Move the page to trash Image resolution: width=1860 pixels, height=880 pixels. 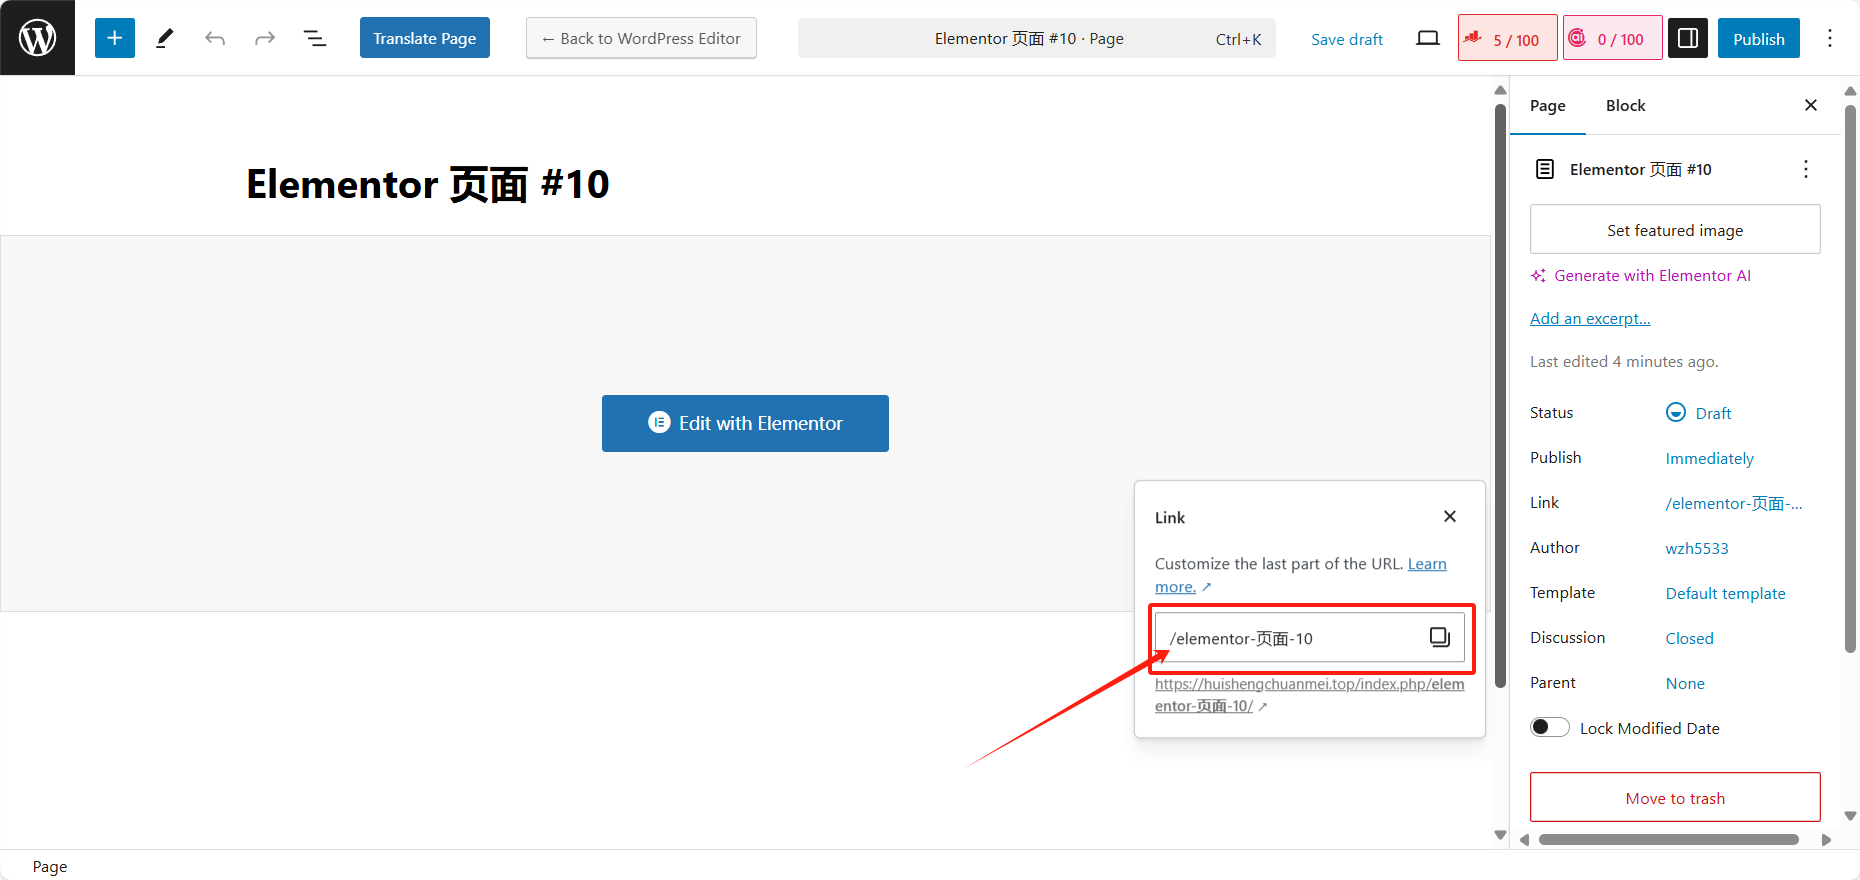tap(1675, 798)
